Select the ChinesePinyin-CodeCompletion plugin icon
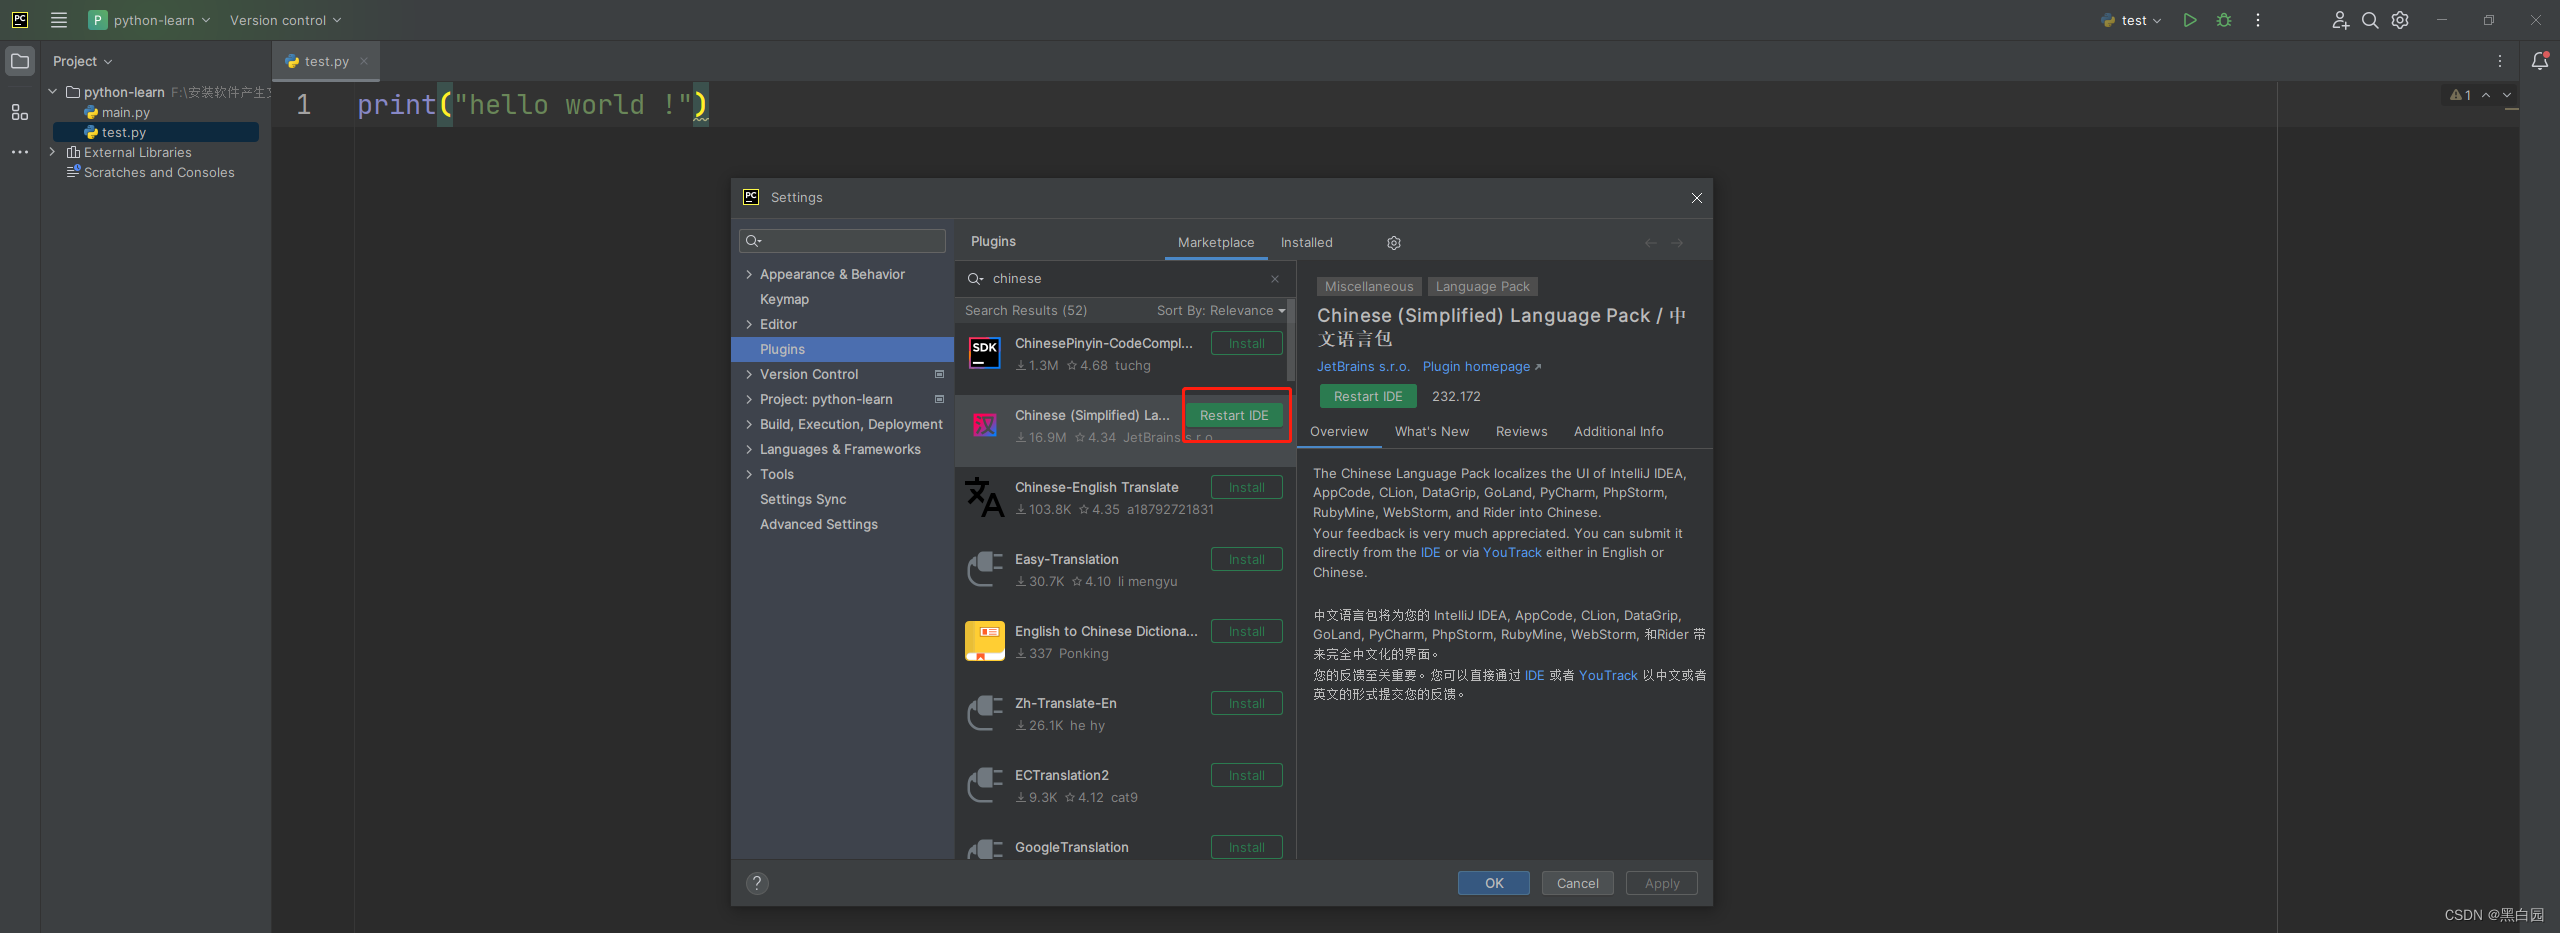Screen dimensions: 2560x933 point(985,353)
